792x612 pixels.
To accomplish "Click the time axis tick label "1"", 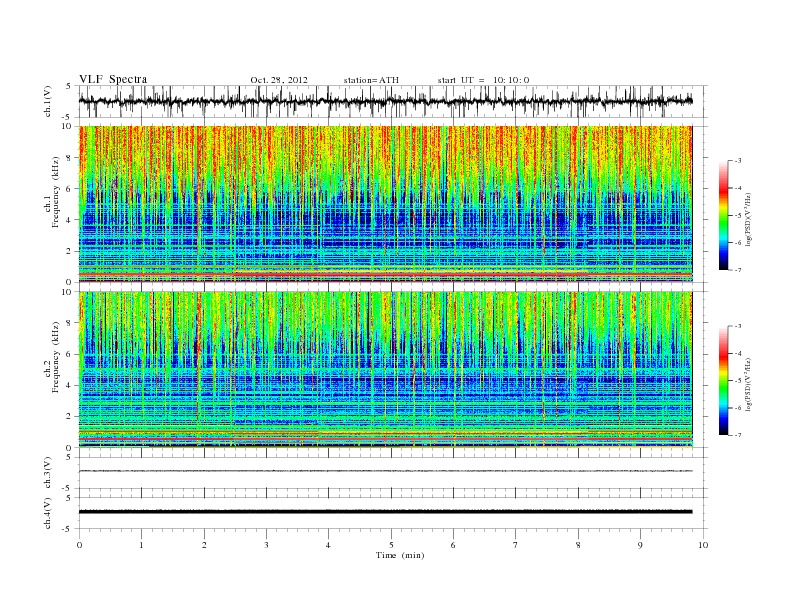I will (141, 545).
